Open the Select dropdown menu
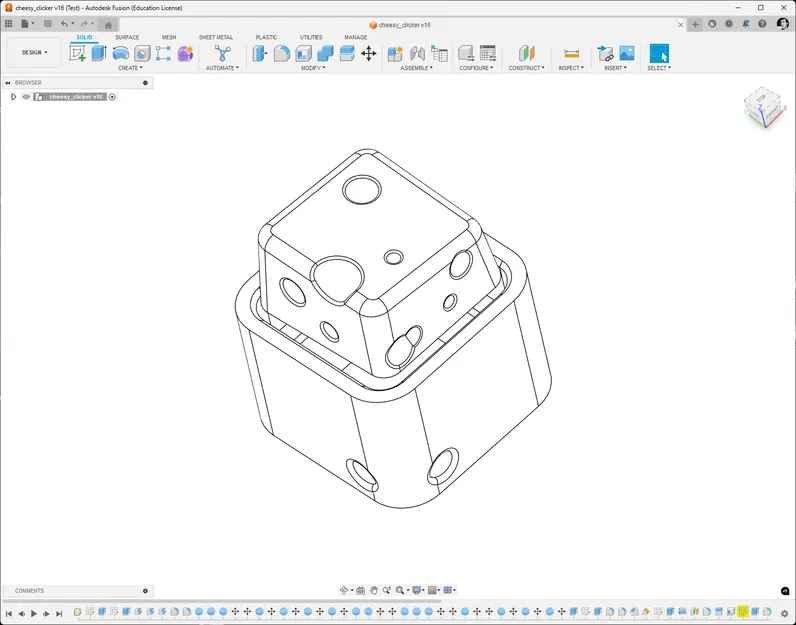Viewport: 796px width, 625px height. pyautogui.click(x=659, y=68)
